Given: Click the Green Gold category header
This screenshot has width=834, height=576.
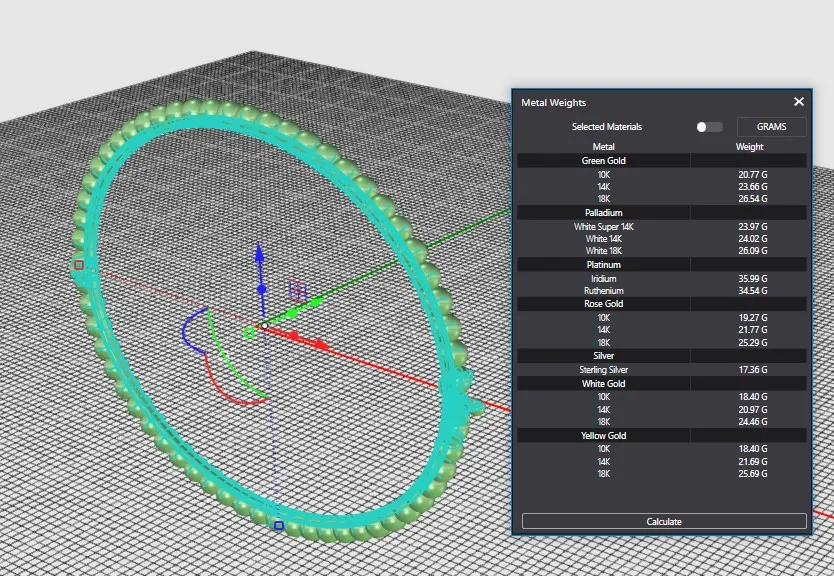Looking at the screenshot, I should [604, 160].
